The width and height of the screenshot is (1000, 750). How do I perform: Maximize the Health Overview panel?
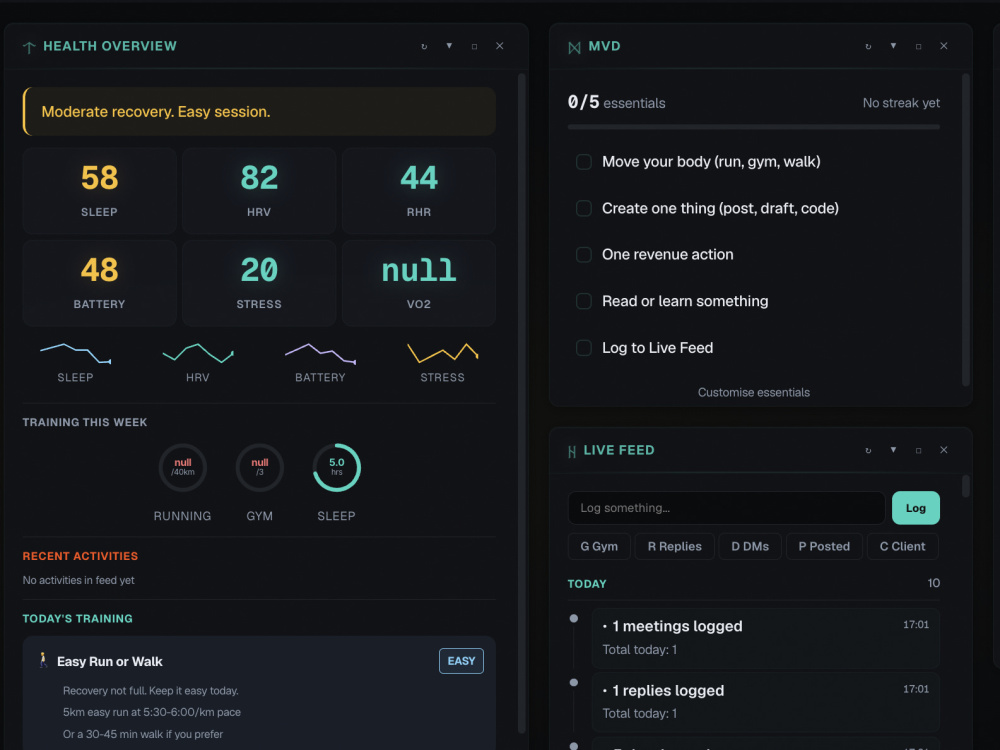[474, 47]
